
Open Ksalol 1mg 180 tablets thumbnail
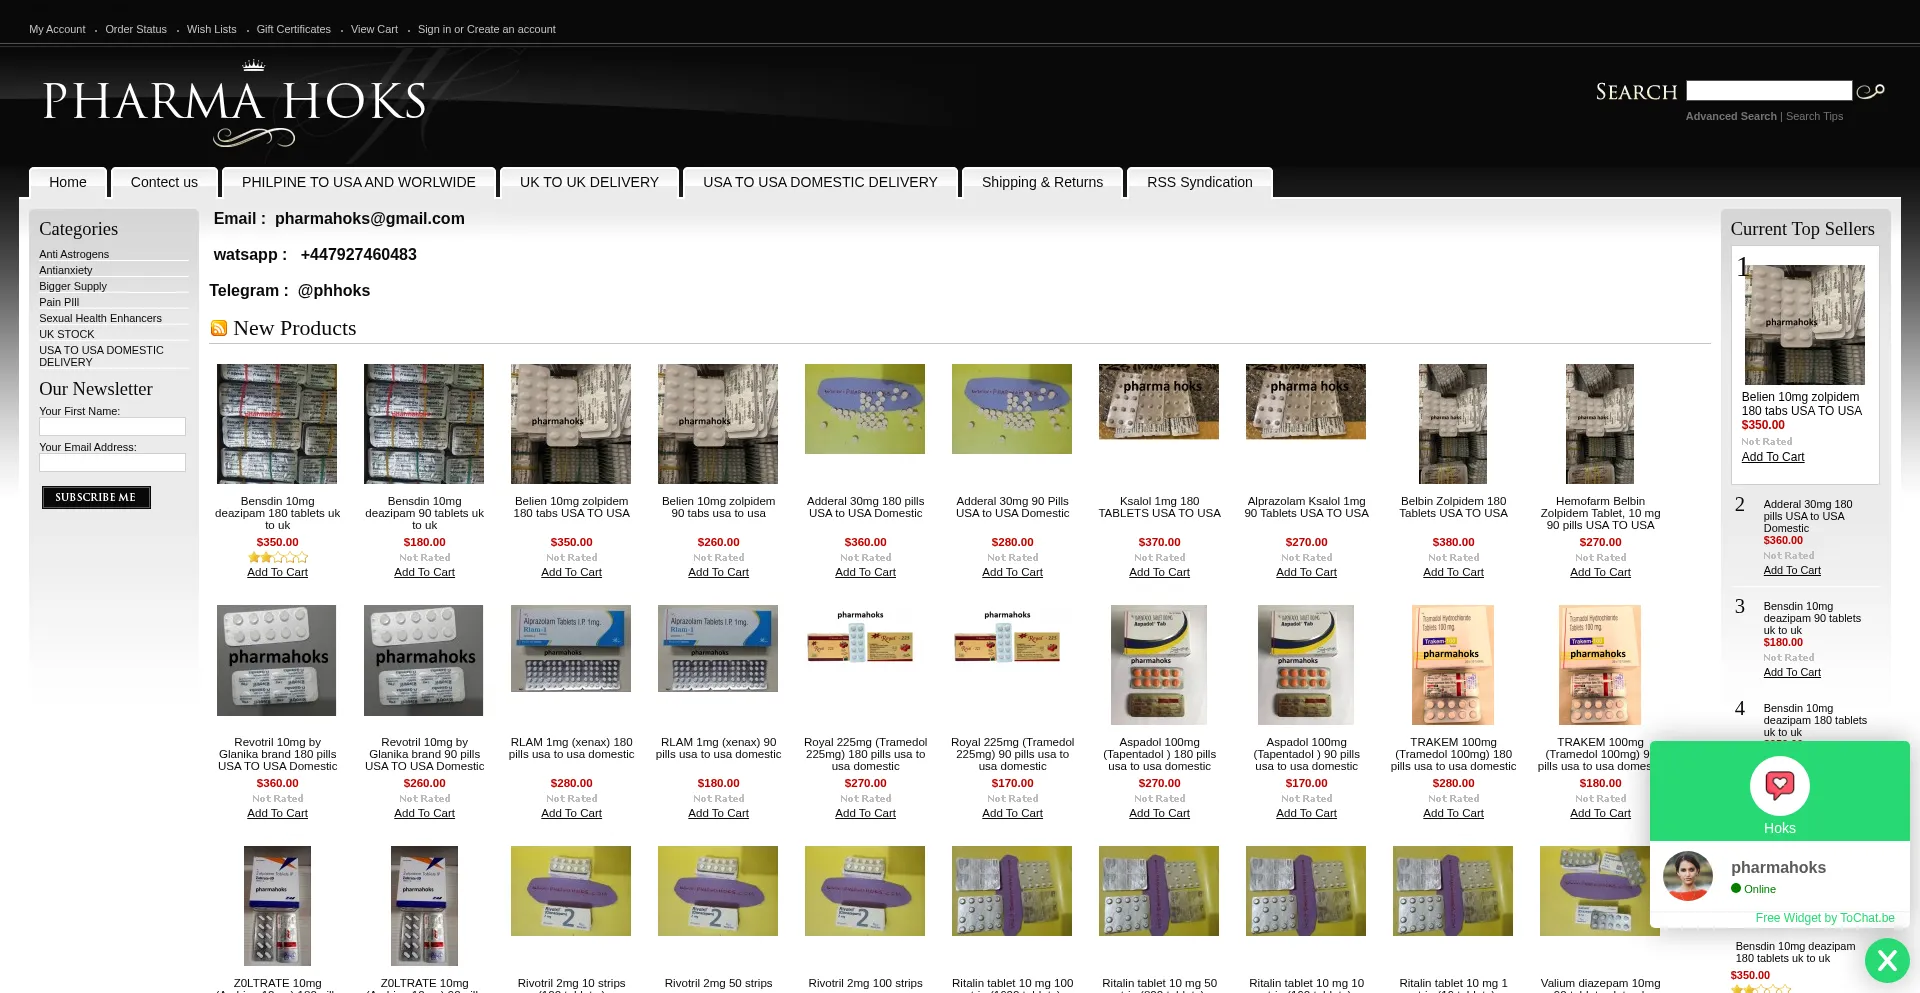tap(1159, 402)
